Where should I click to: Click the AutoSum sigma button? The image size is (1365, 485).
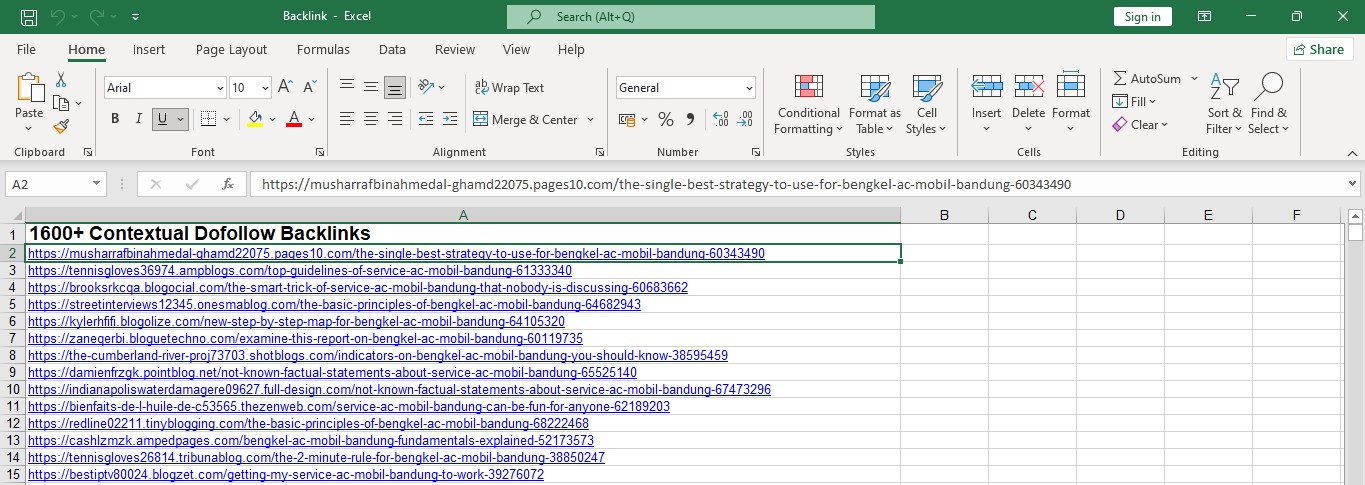pos(1147,78)
